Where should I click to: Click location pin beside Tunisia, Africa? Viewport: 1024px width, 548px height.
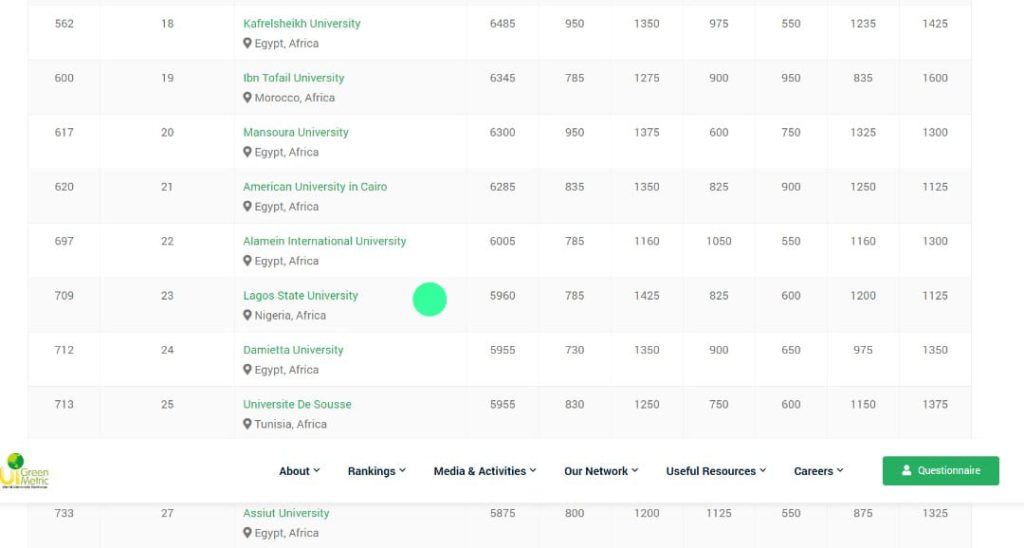coord(248,425)
